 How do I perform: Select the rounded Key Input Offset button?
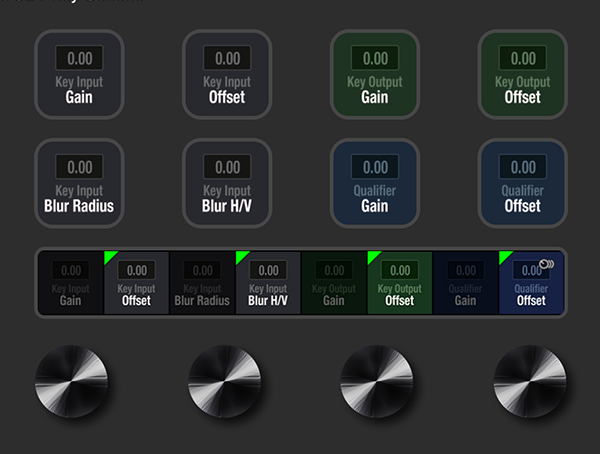point(227,74)
